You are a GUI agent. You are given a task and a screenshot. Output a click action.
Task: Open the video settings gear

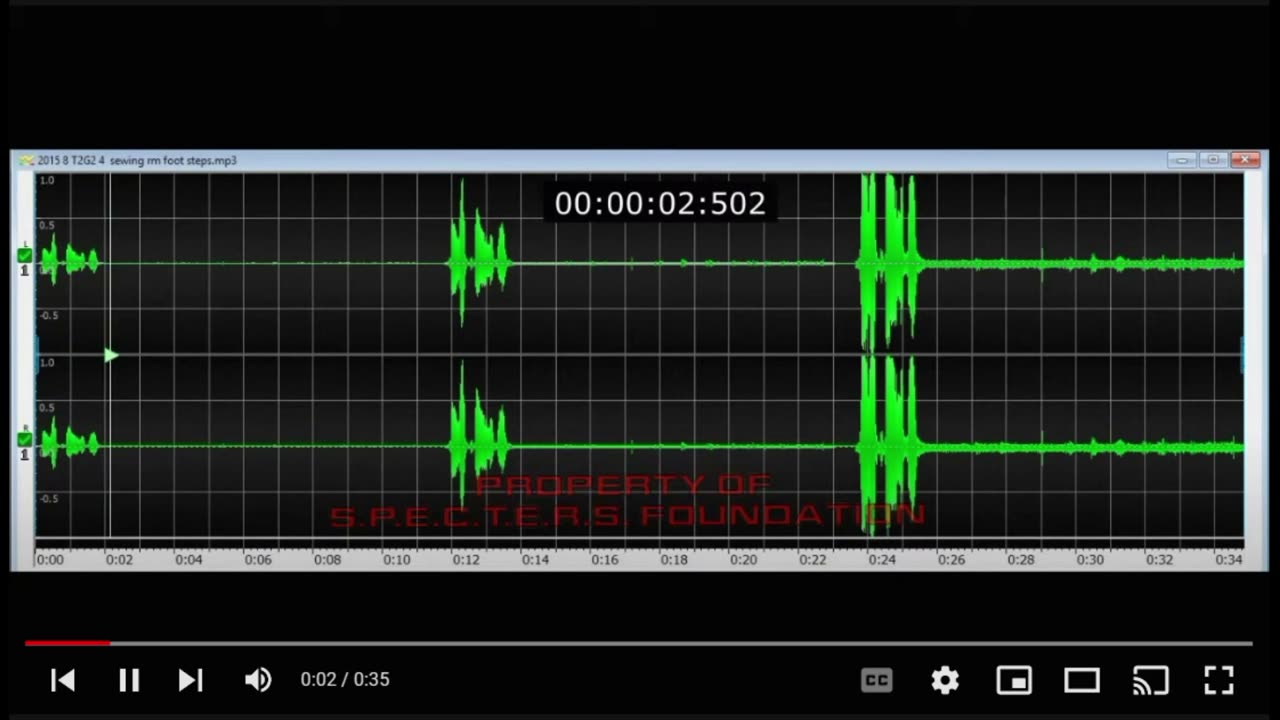pos(945,680)
